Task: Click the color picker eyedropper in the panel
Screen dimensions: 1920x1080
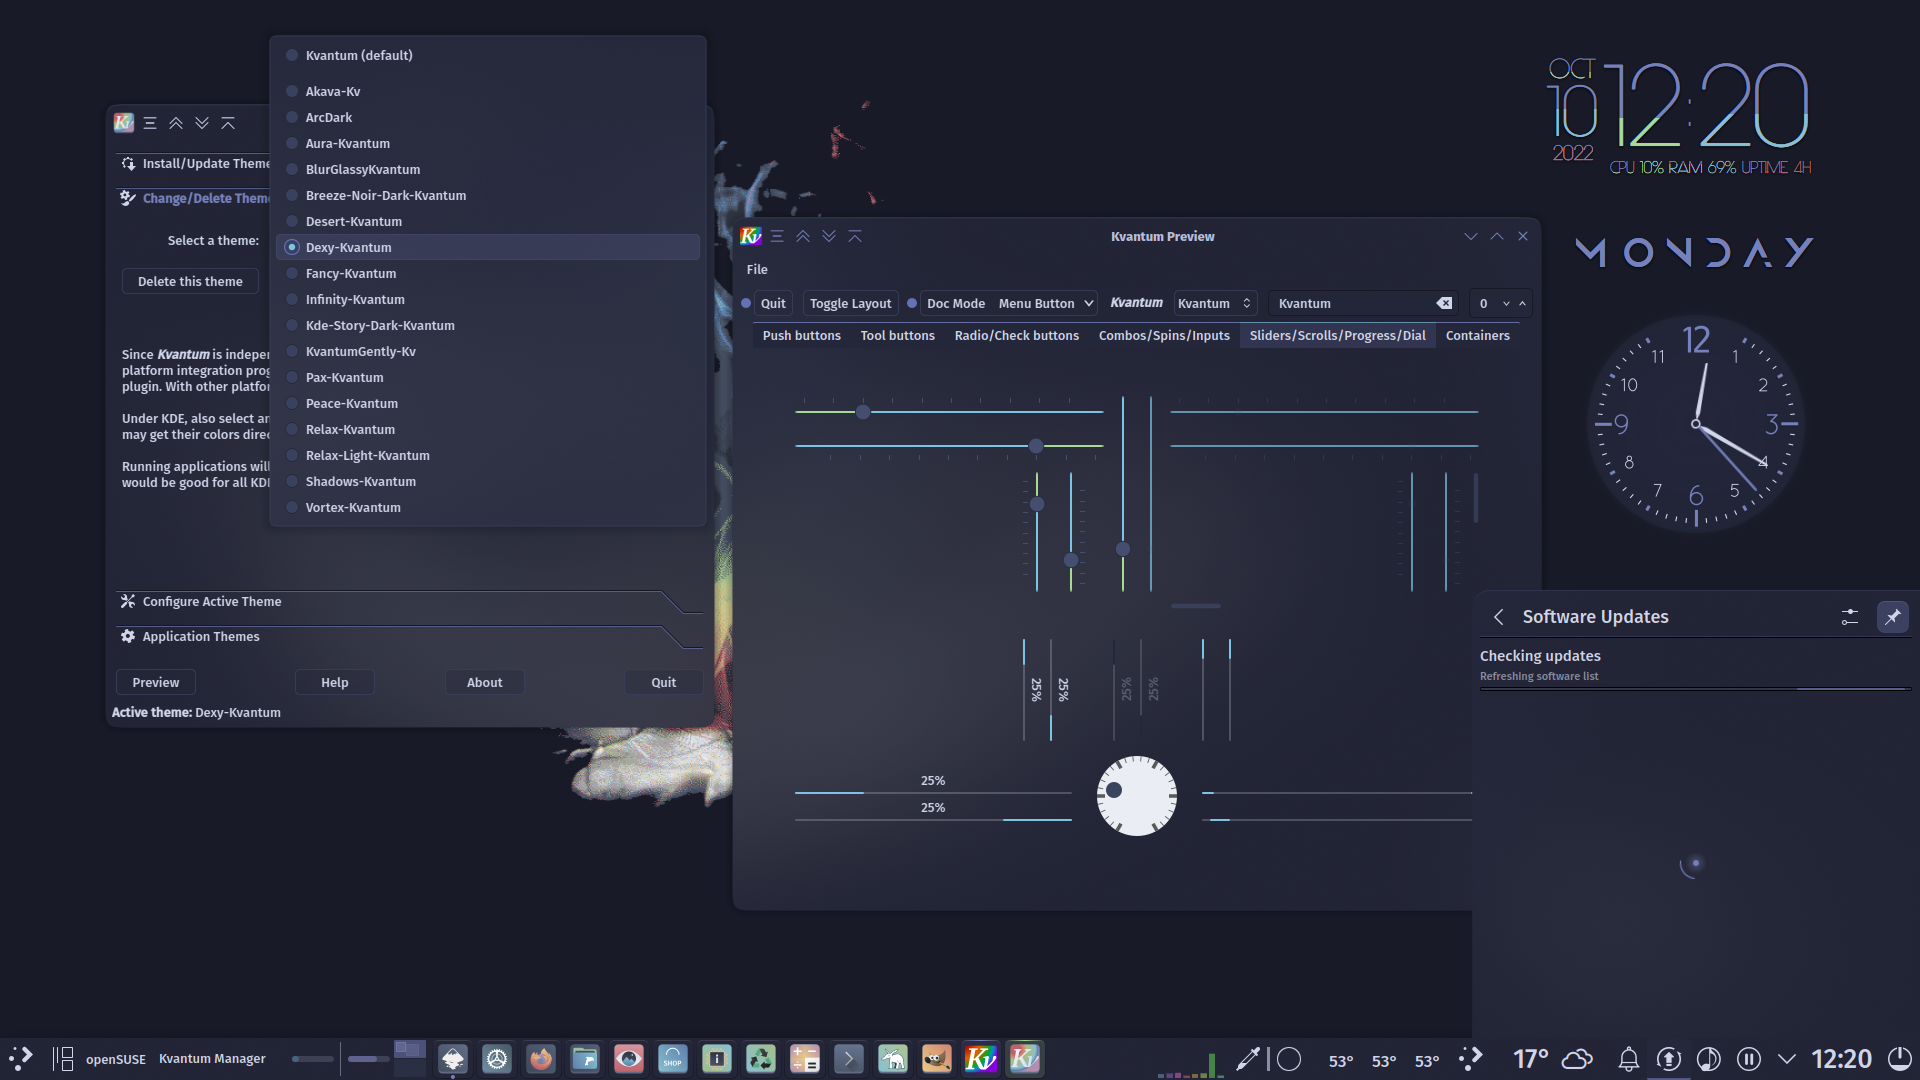Action: point(1248,1059)
